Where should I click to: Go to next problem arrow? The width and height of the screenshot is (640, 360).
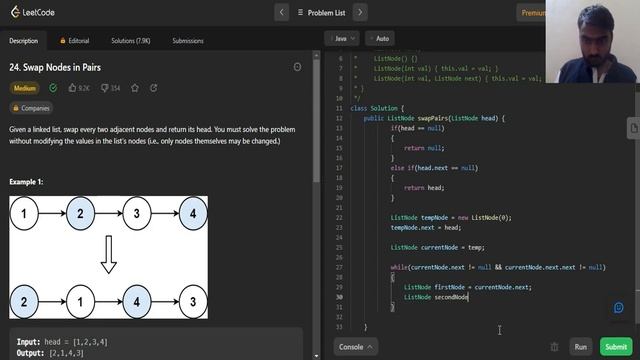pyautogui.click(x=360, y=13)
